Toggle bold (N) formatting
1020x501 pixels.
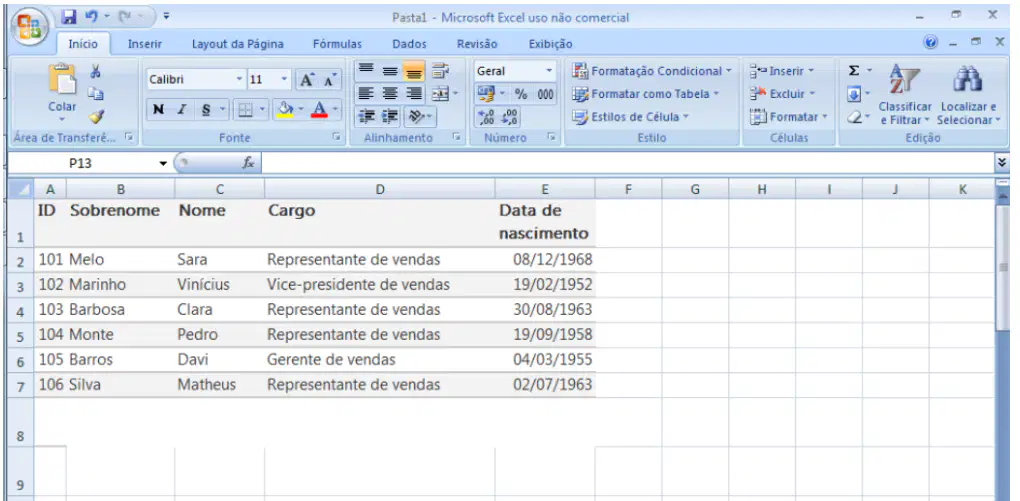coord(158,109)
